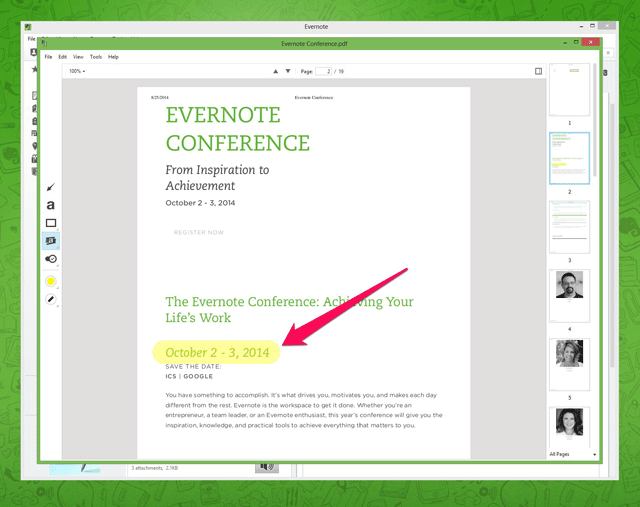Open the All Pages dropdown
This screenshot has height=507, width=640.
[573, 454]
